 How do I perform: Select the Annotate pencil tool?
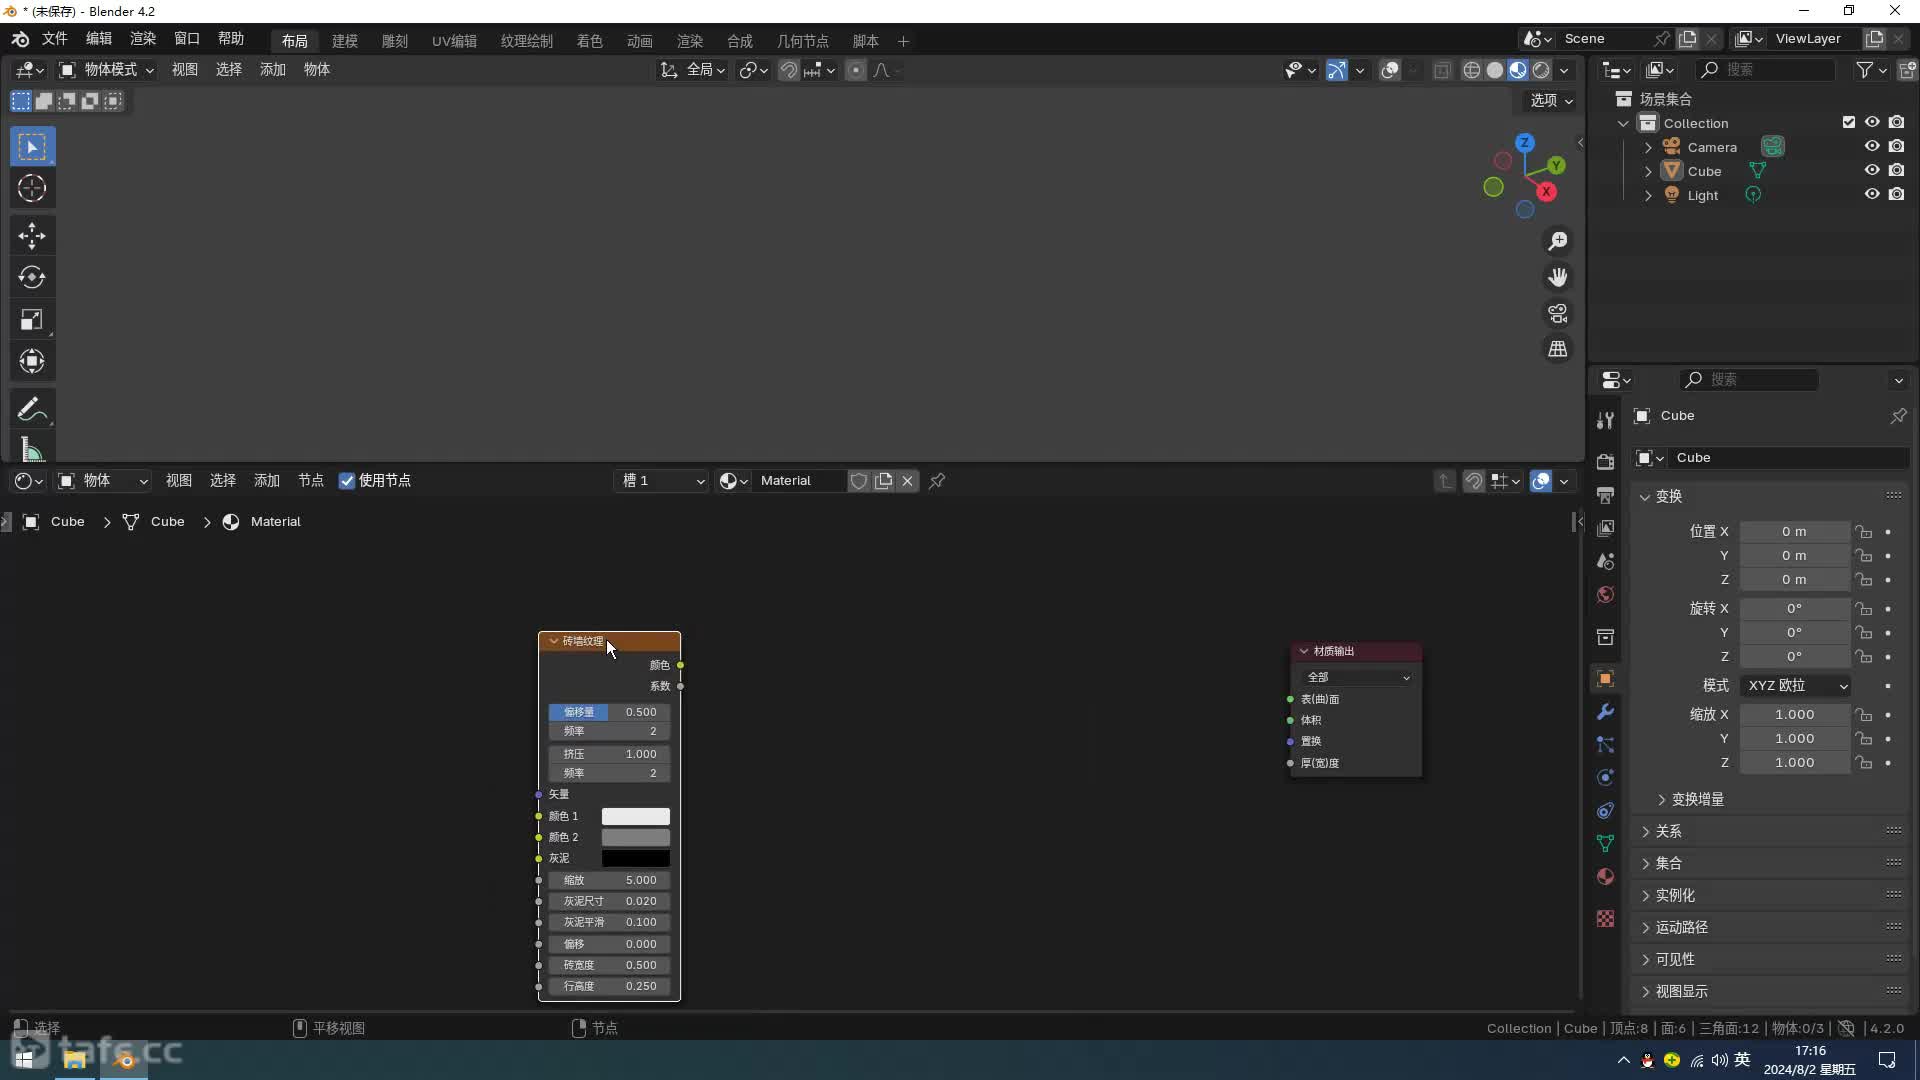coord(32,410)
